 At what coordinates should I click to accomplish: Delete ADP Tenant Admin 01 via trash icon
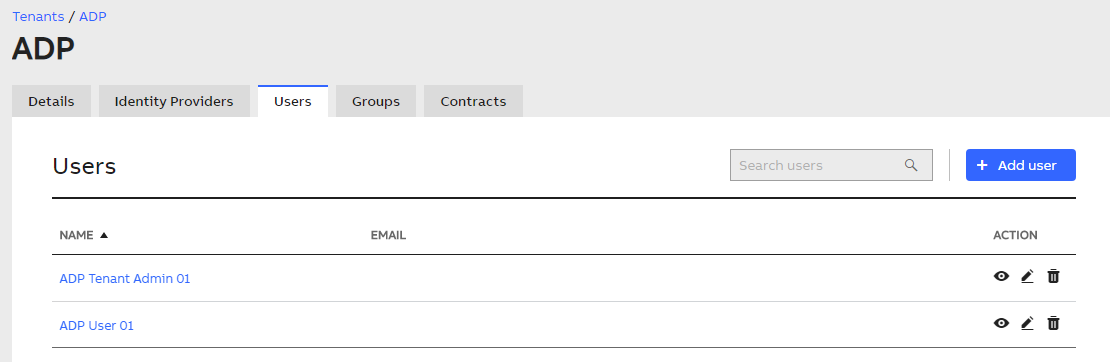(1053, 276)
